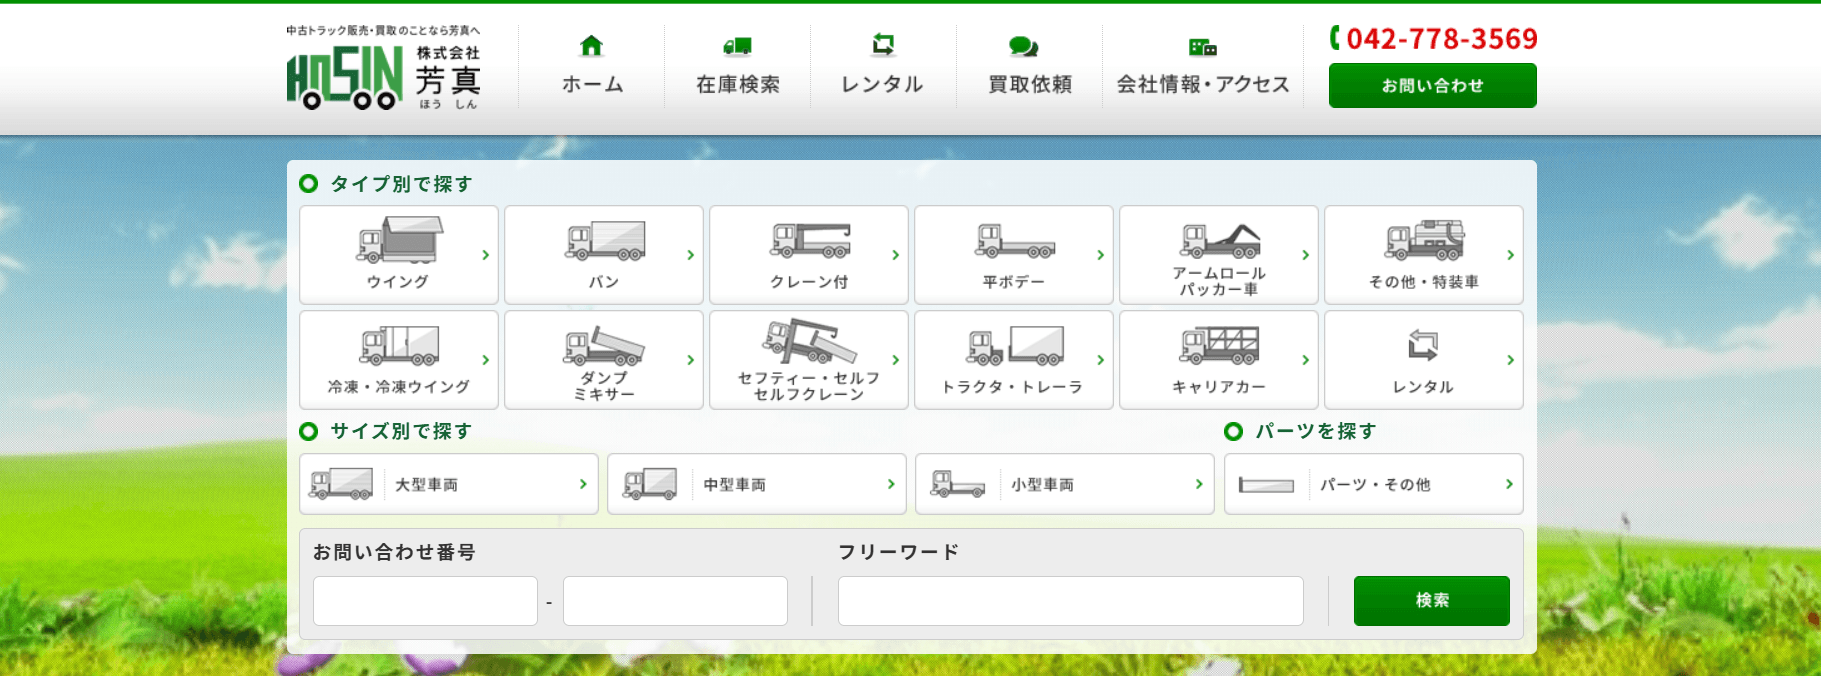
Task: Click the バン van truck icon
Action: pyautogui.click(x=605, y=241)
